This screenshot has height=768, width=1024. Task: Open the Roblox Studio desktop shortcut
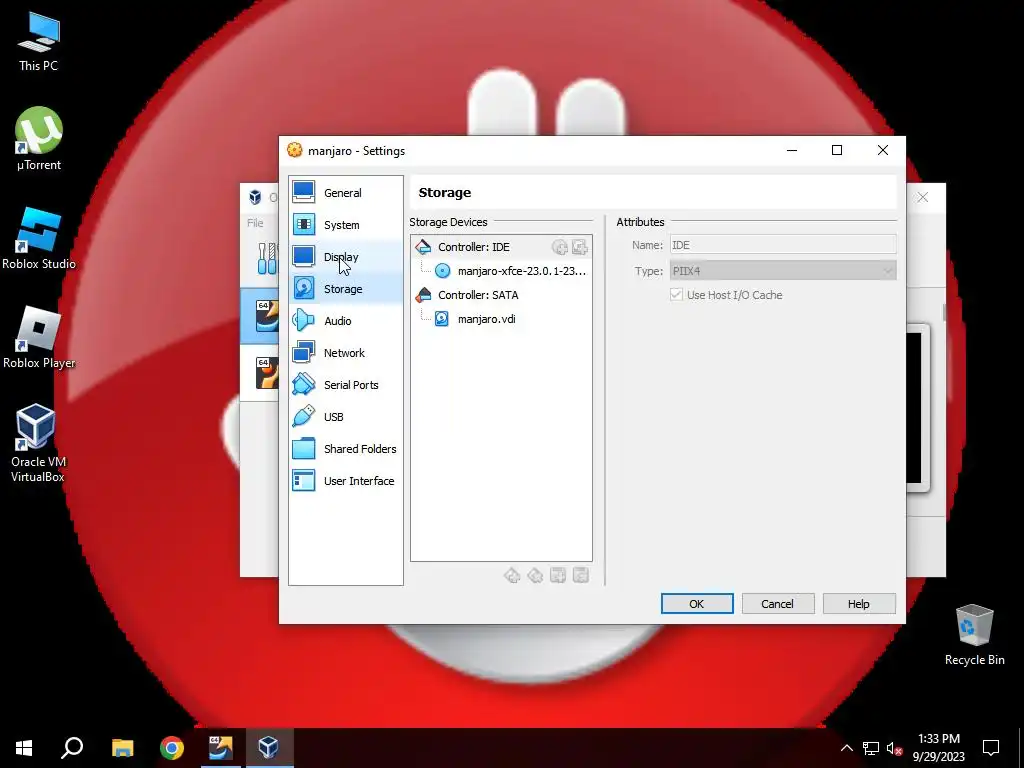pyautogui.click(x=39, y=238)
